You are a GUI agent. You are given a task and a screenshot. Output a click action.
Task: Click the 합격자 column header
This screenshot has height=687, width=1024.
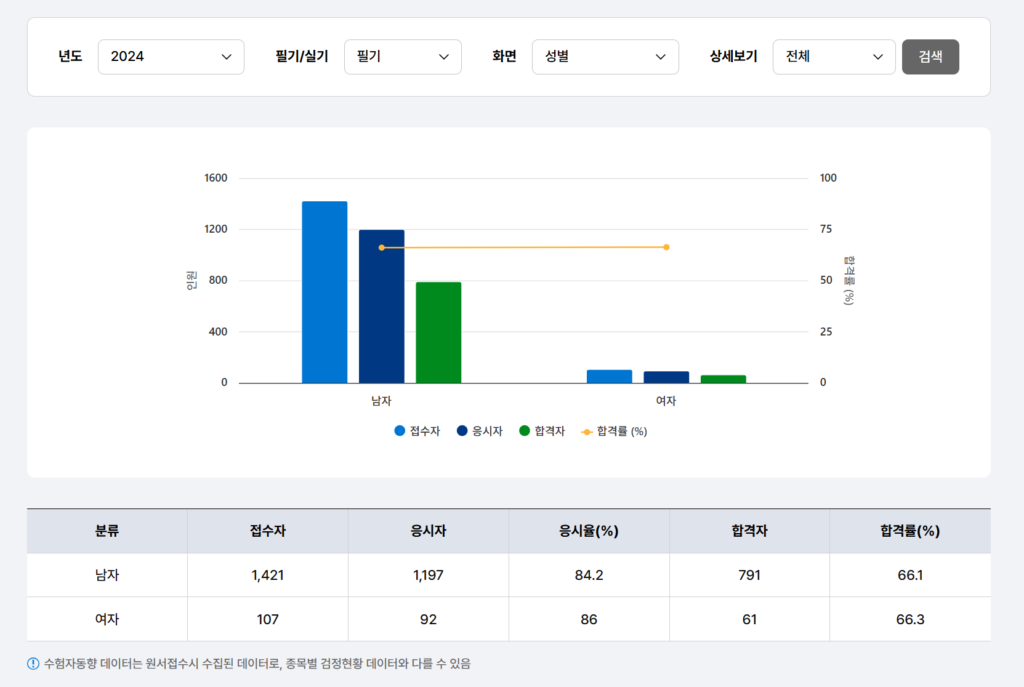(750, 531)
